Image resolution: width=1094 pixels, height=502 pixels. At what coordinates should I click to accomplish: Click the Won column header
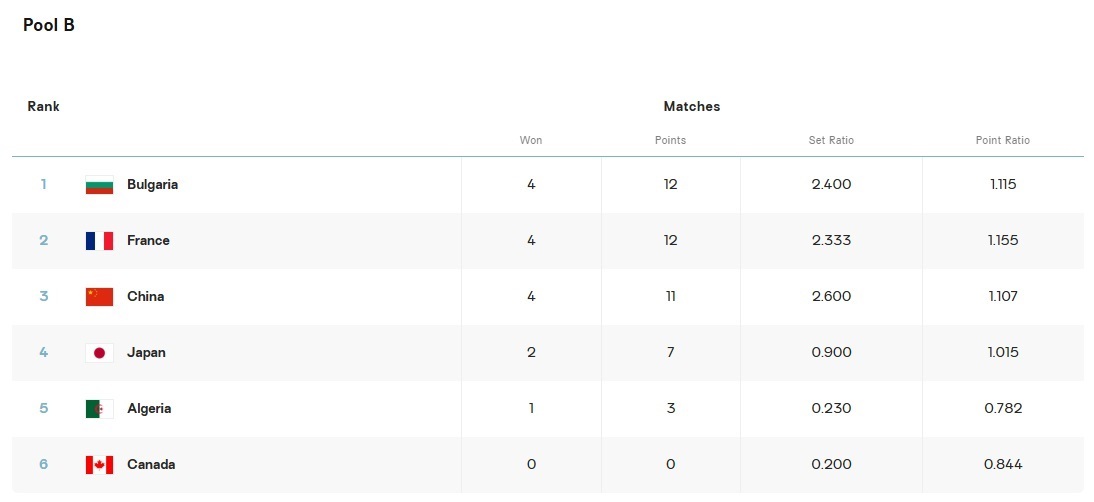531,141
